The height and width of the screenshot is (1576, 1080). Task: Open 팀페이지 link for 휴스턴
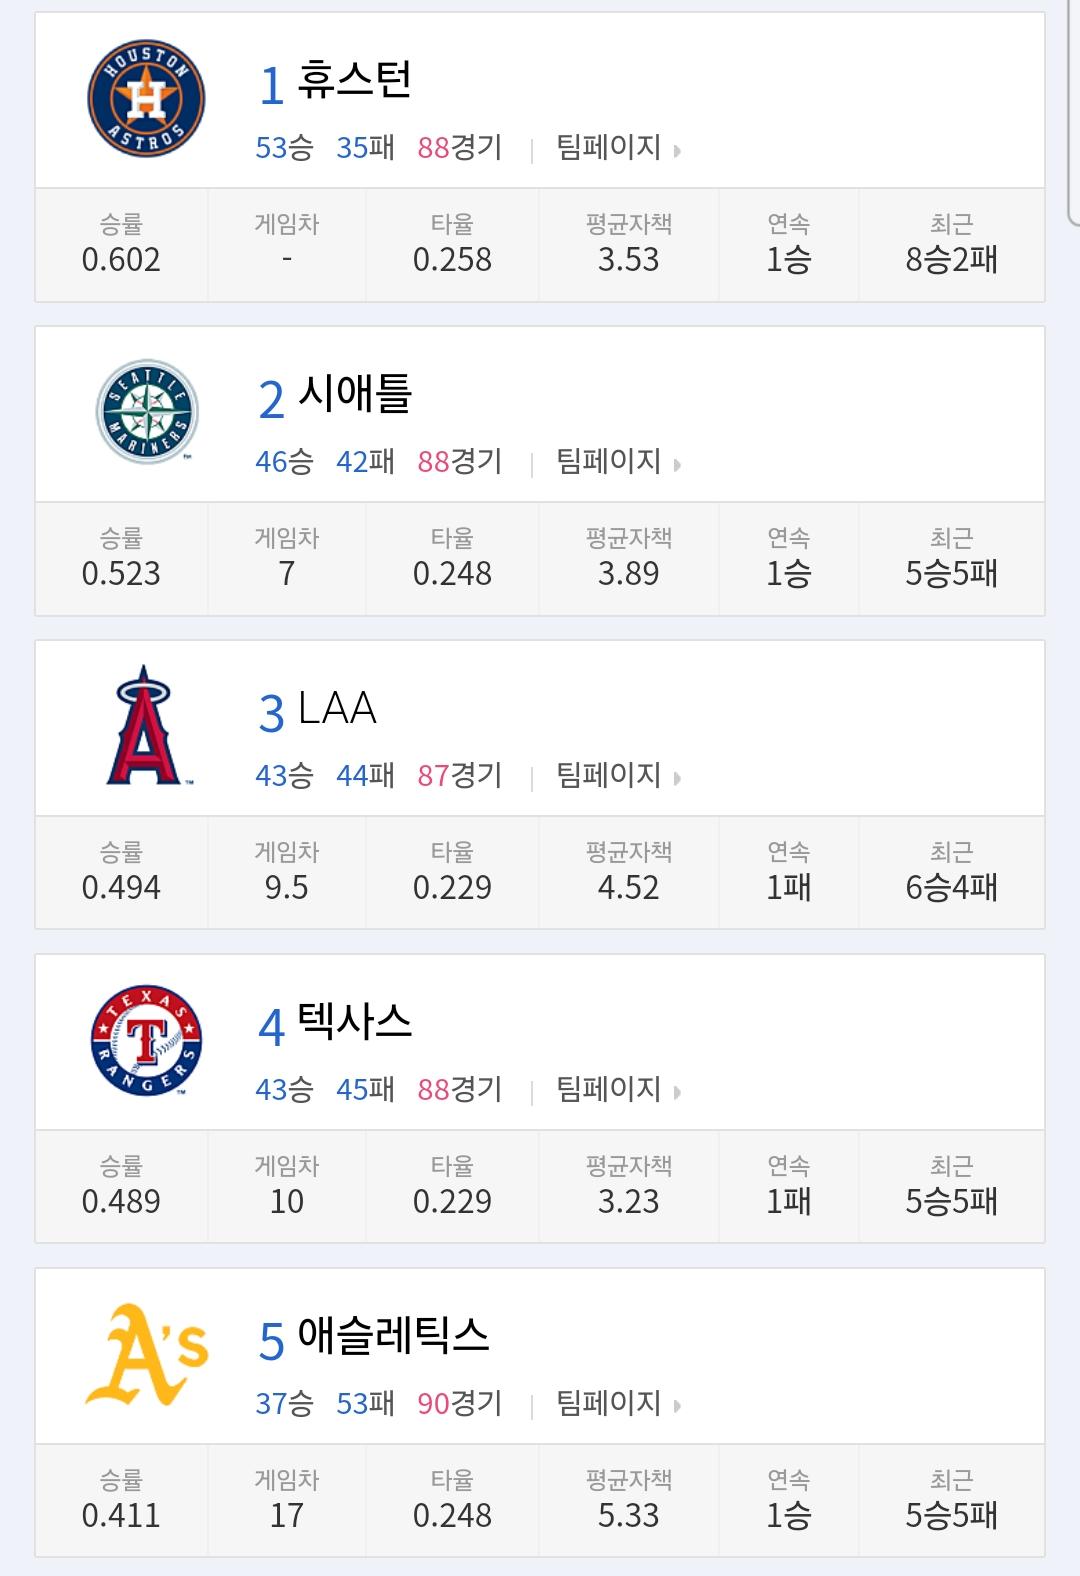[x=608, y=148]
